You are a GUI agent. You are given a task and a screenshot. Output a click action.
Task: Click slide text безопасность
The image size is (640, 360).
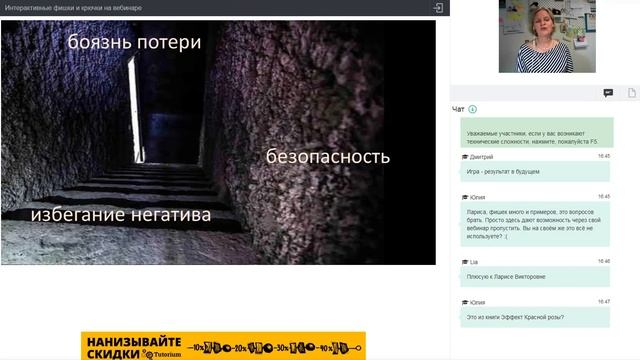coord(328,156)
